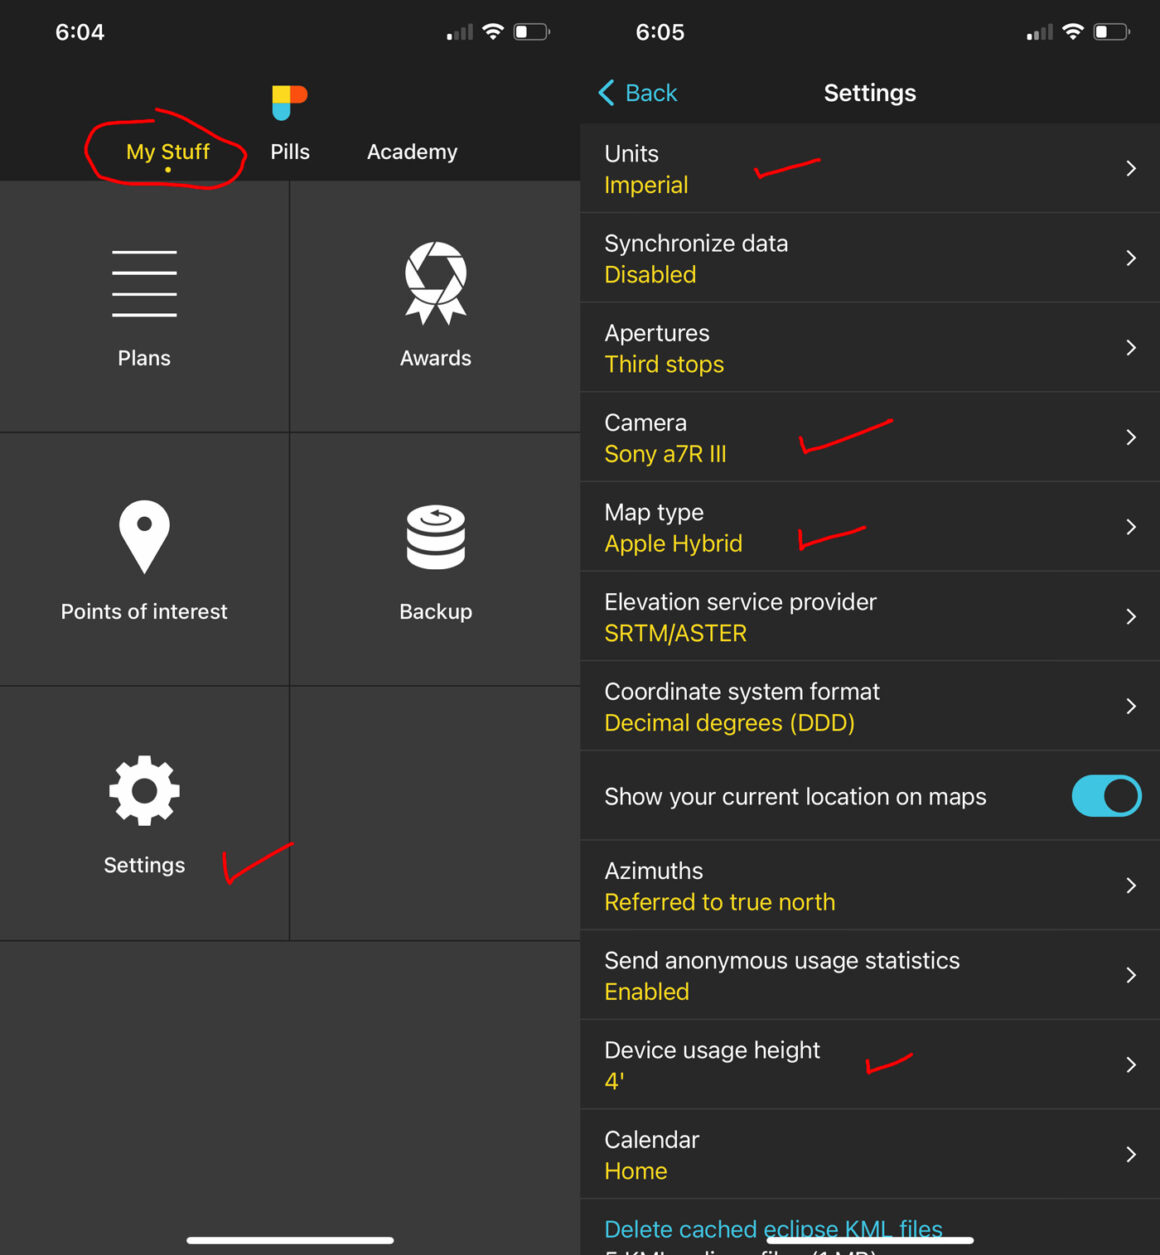The image size is (1160, 1255).
Task: Check the Wi-Fi status icon on Settings screen
Action: (1072, 31)
